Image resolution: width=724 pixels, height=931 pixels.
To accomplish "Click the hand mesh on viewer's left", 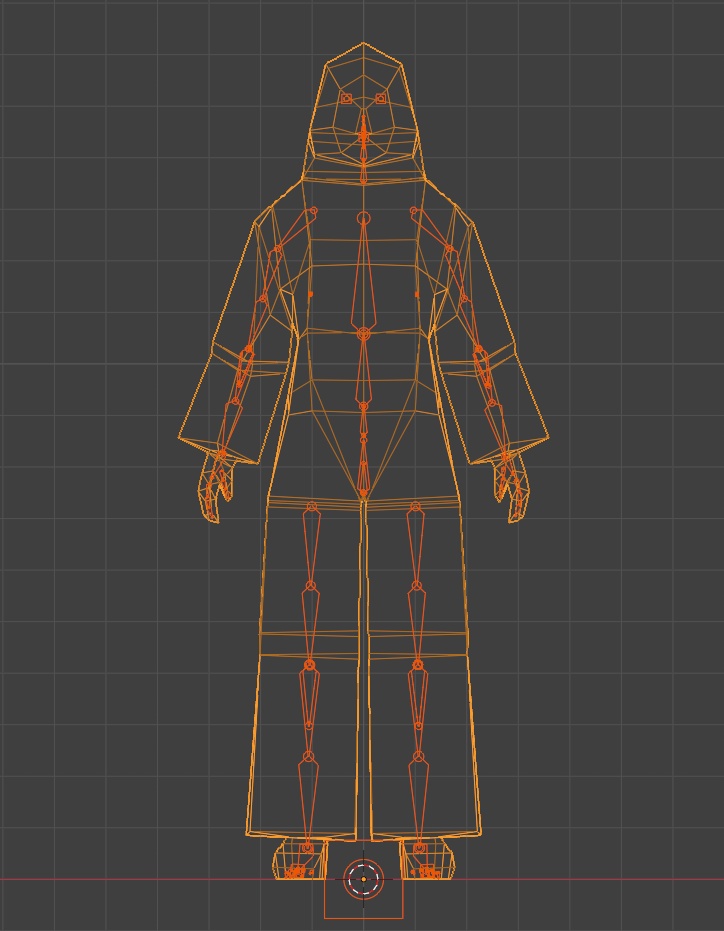I will tap(214, 488).
